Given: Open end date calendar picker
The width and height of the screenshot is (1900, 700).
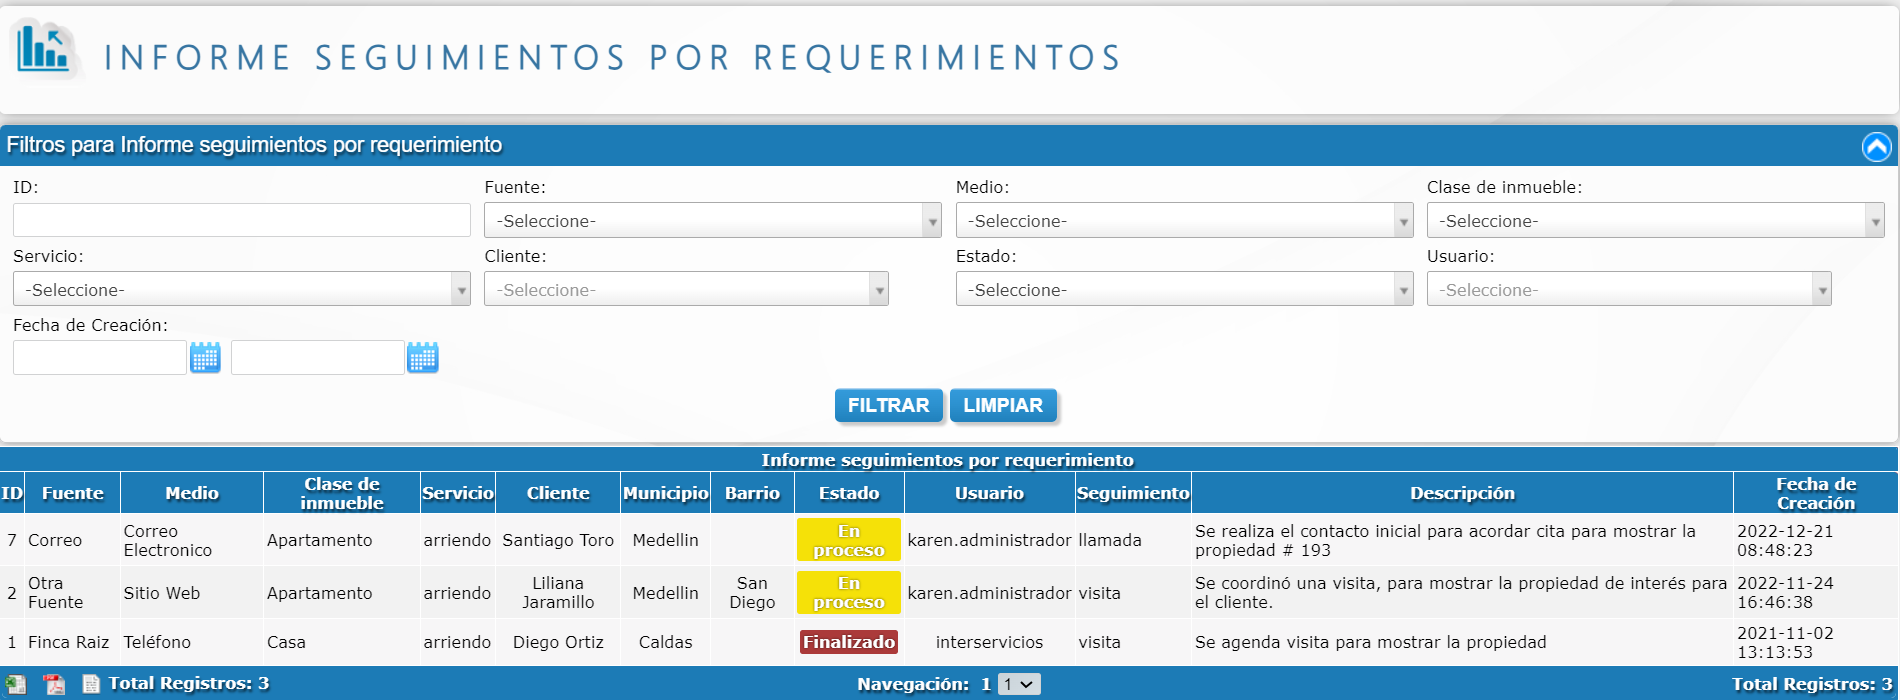Looking at the screenshot, I should tap(423, 357).
